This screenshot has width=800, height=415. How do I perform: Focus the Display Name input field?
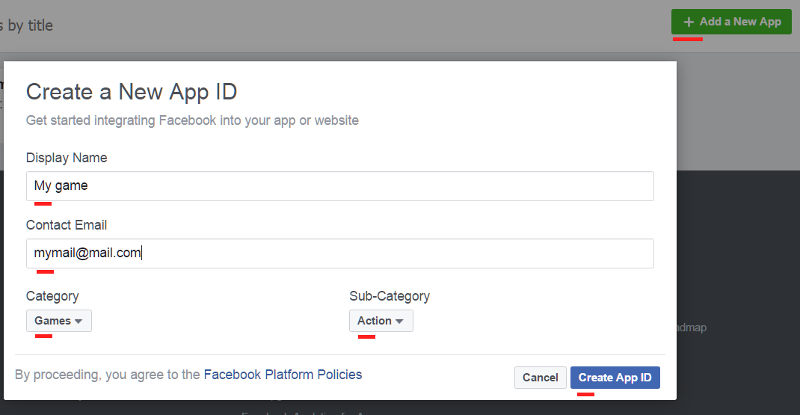click(x=340, y=186)
